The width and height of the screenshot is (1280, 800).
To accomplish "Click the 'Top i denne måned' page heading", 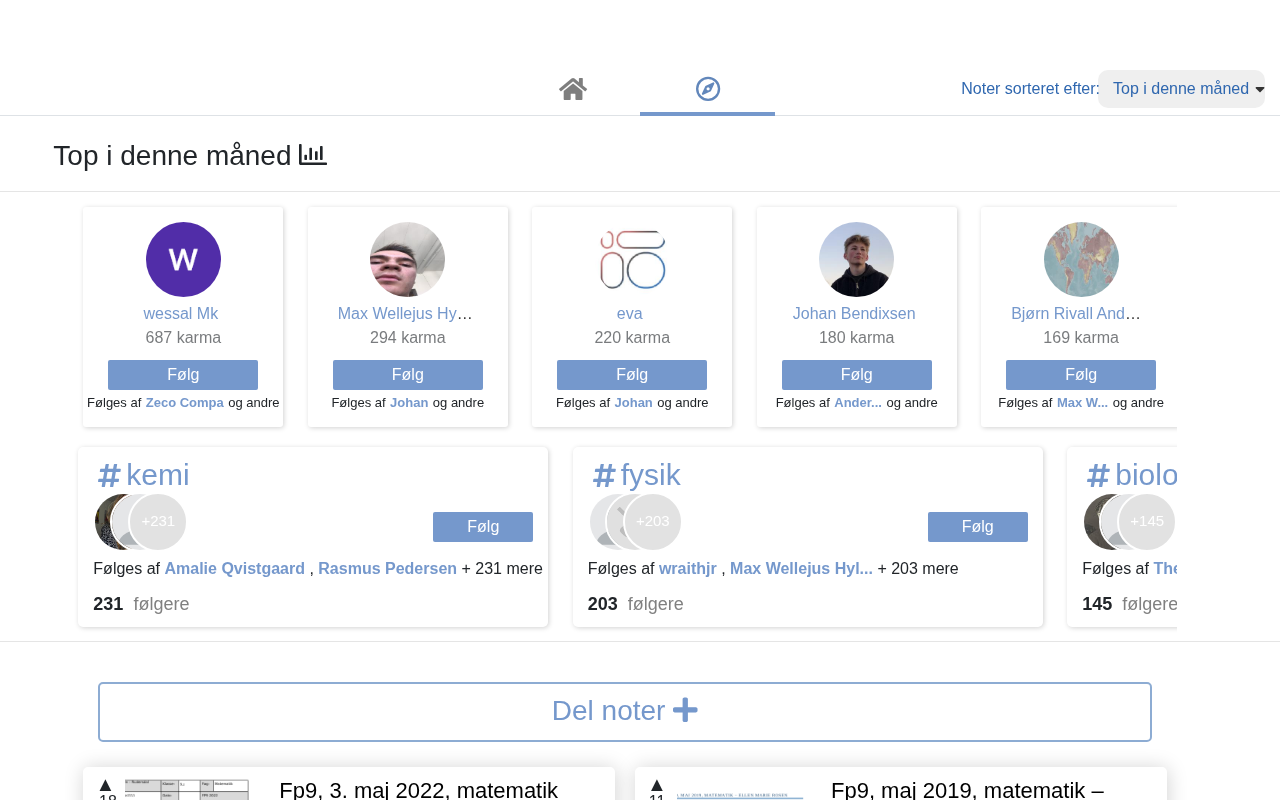I will (x=172, y=155).
